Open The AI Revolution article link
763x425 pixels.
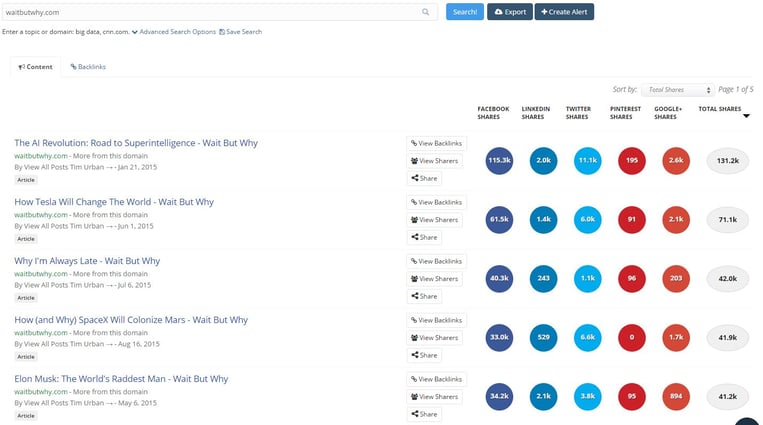pos(136,143)
